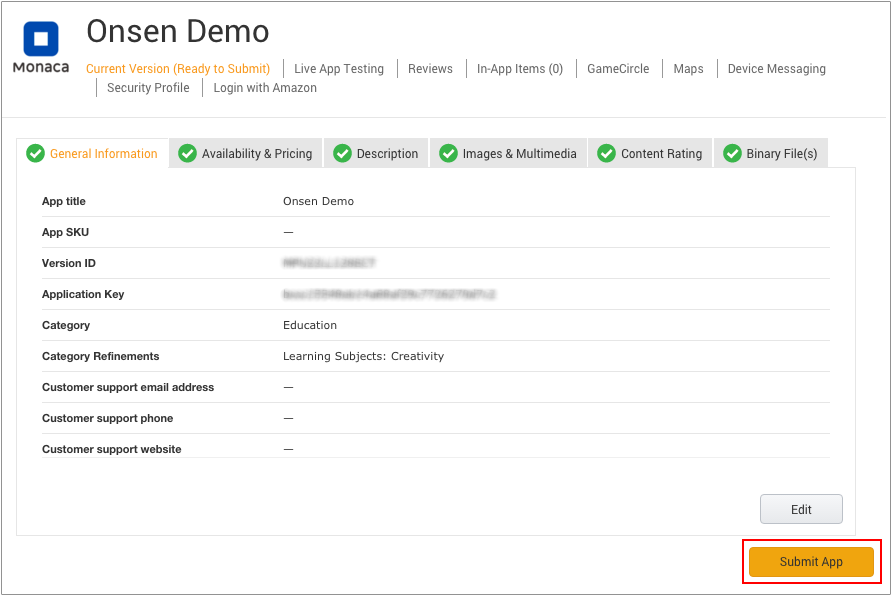Click the green check icon beside Images & Multimedia

(x=448, y=153)
